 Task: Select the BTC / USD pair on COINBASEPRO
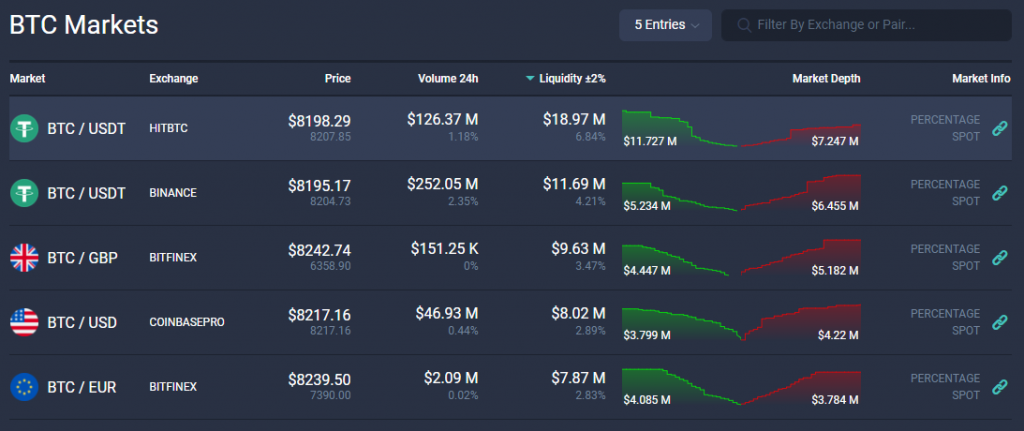(x=82, y=322)
